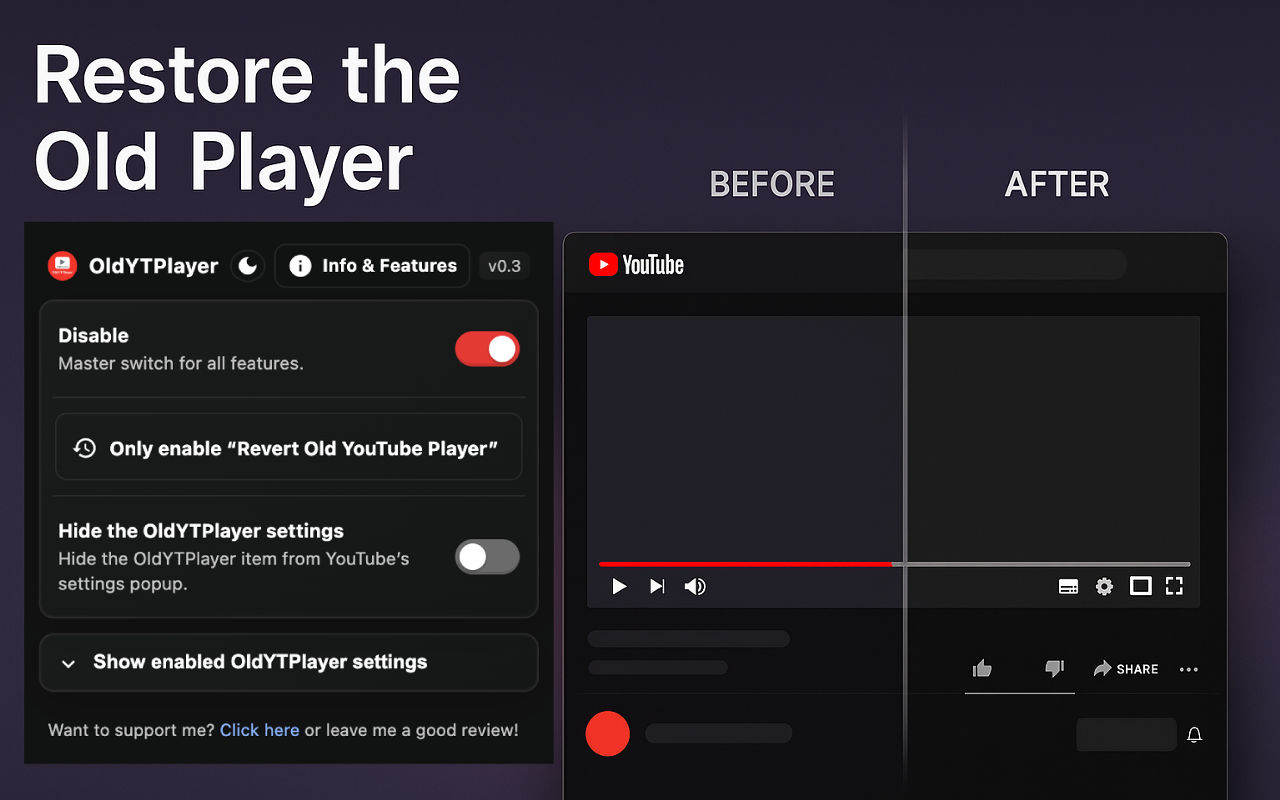Follow the Click here support link
This screenshot has width=1280, height=800.
259,730
